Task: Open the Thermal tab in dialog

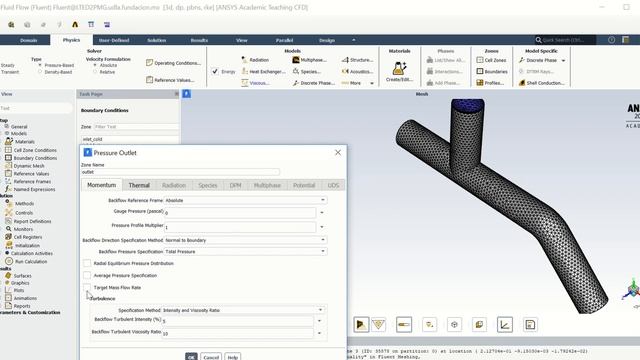Action: pyautogui.click(x=139, y=185)
